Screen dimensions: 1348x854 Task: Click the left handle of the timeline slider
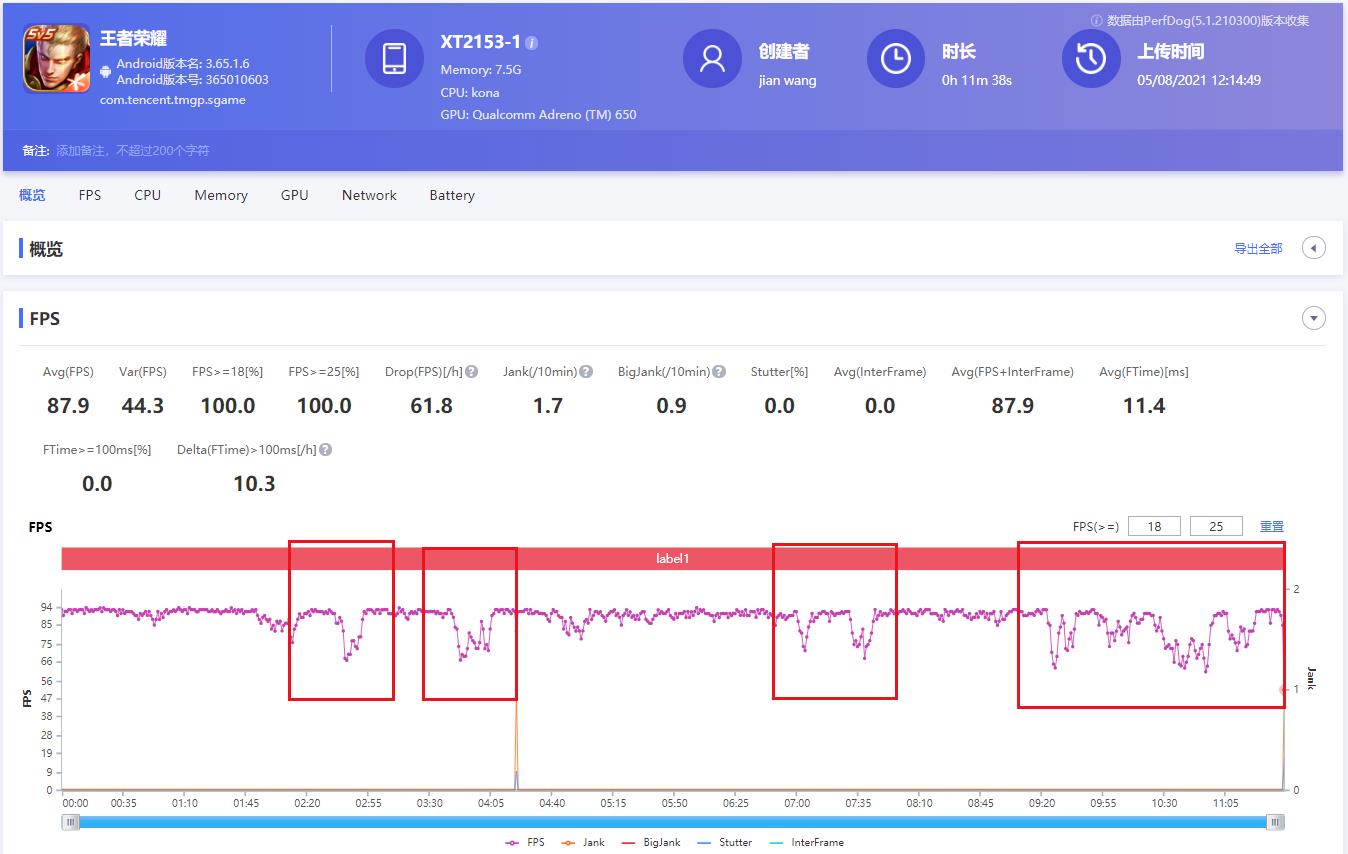coord(70,821)
